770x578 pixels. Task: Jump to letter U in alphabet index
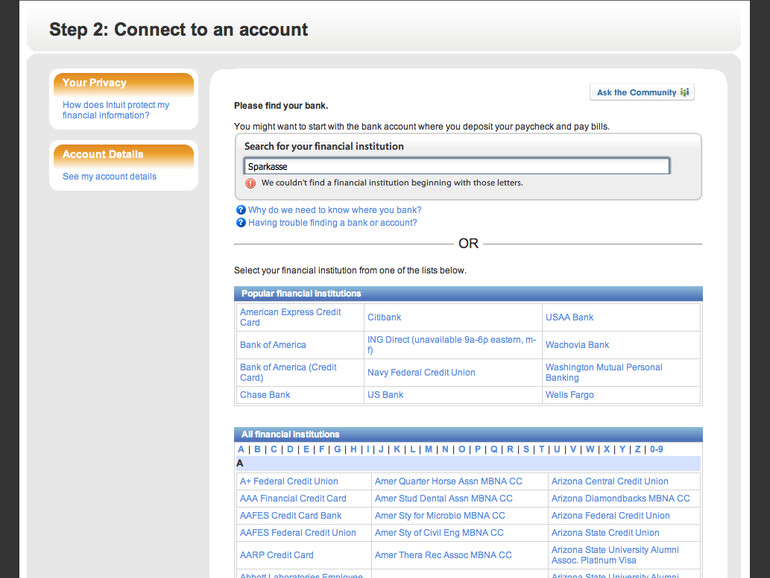click(557, 449)
